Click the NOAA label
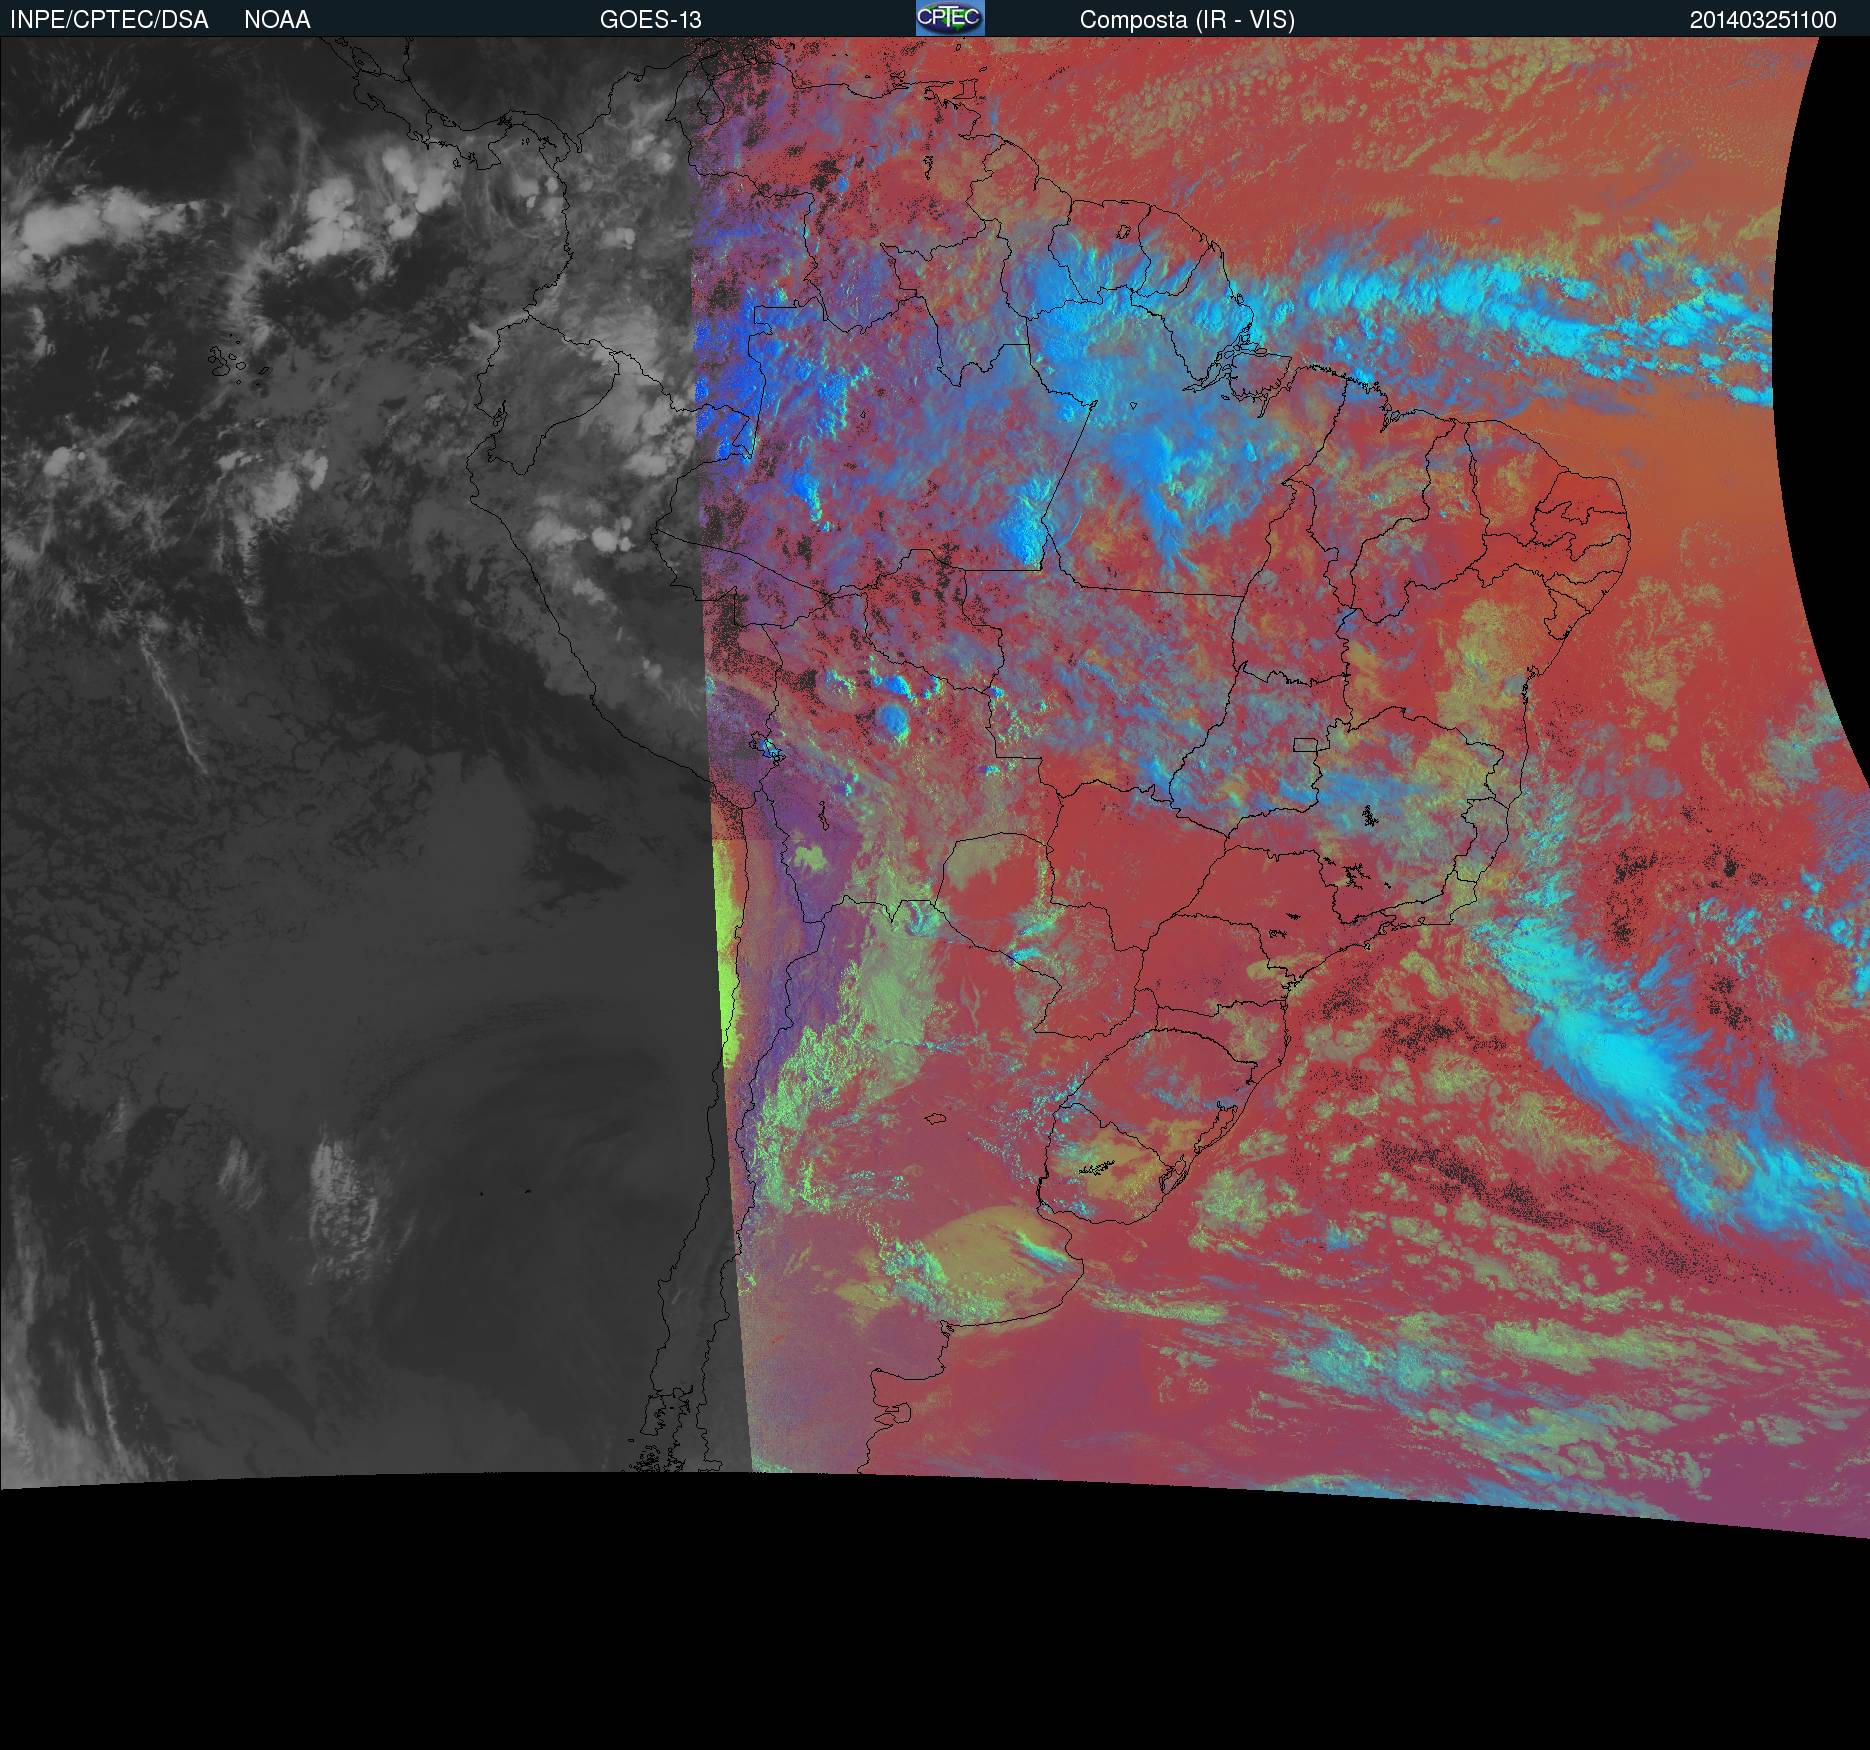Screen dimensions: 1870x1750 tap(277, 20)
